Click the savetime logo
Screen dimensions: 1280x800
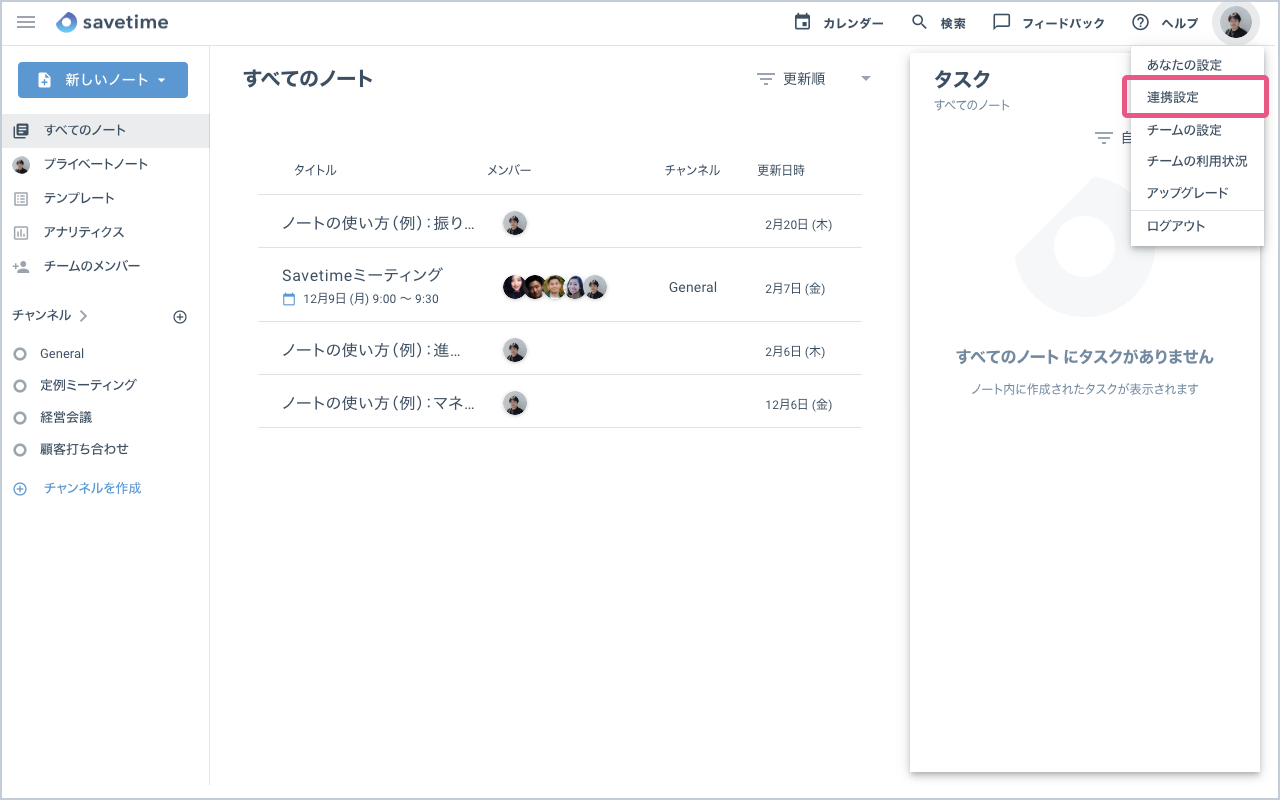112,22
